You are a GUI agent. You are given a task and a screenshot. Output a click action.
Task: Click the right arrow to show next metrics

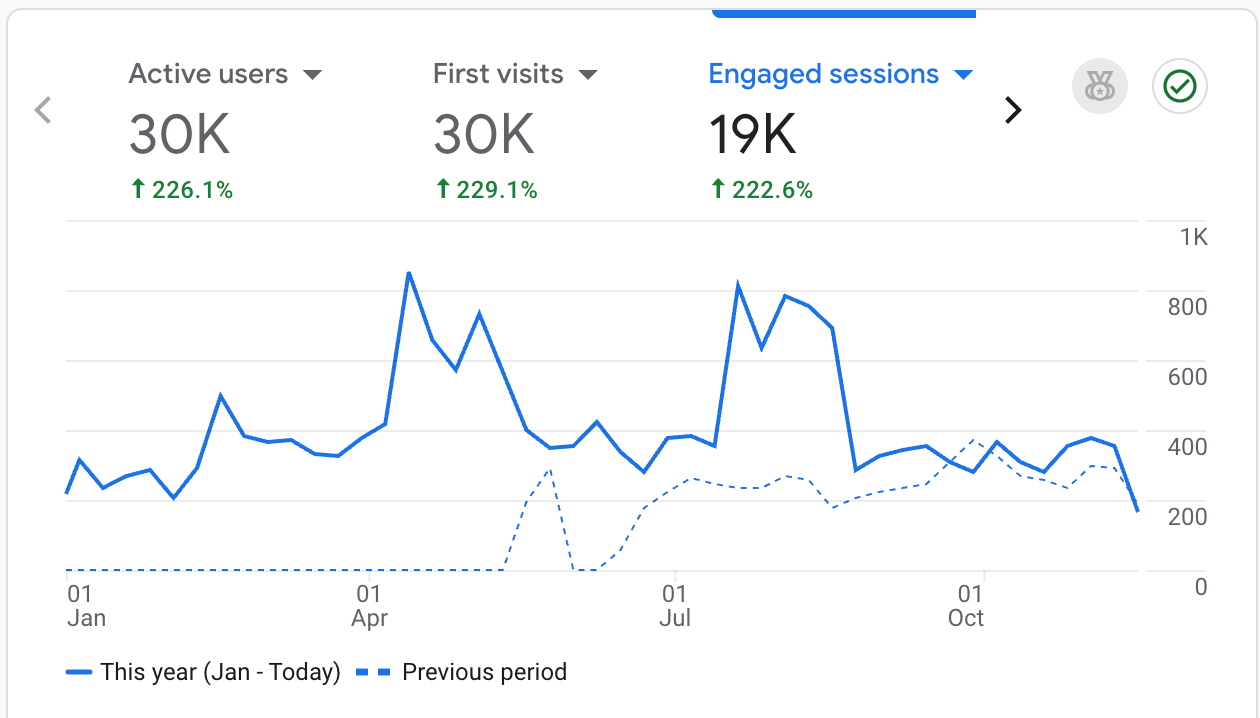point(1013,110)
